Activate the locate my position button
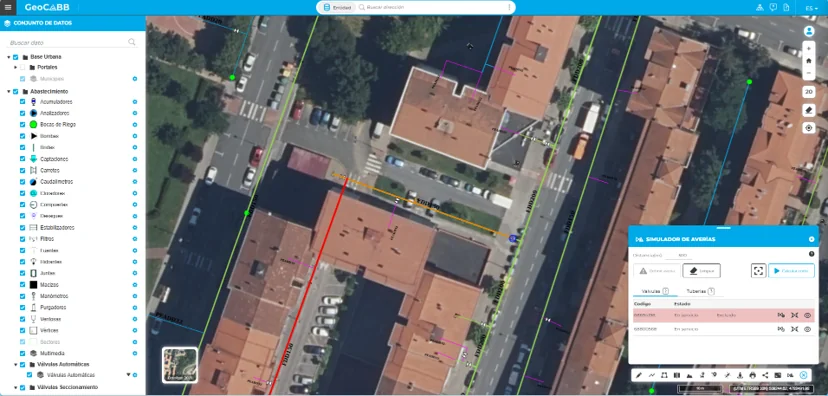828x396 pixels. [x=808, y=128]
